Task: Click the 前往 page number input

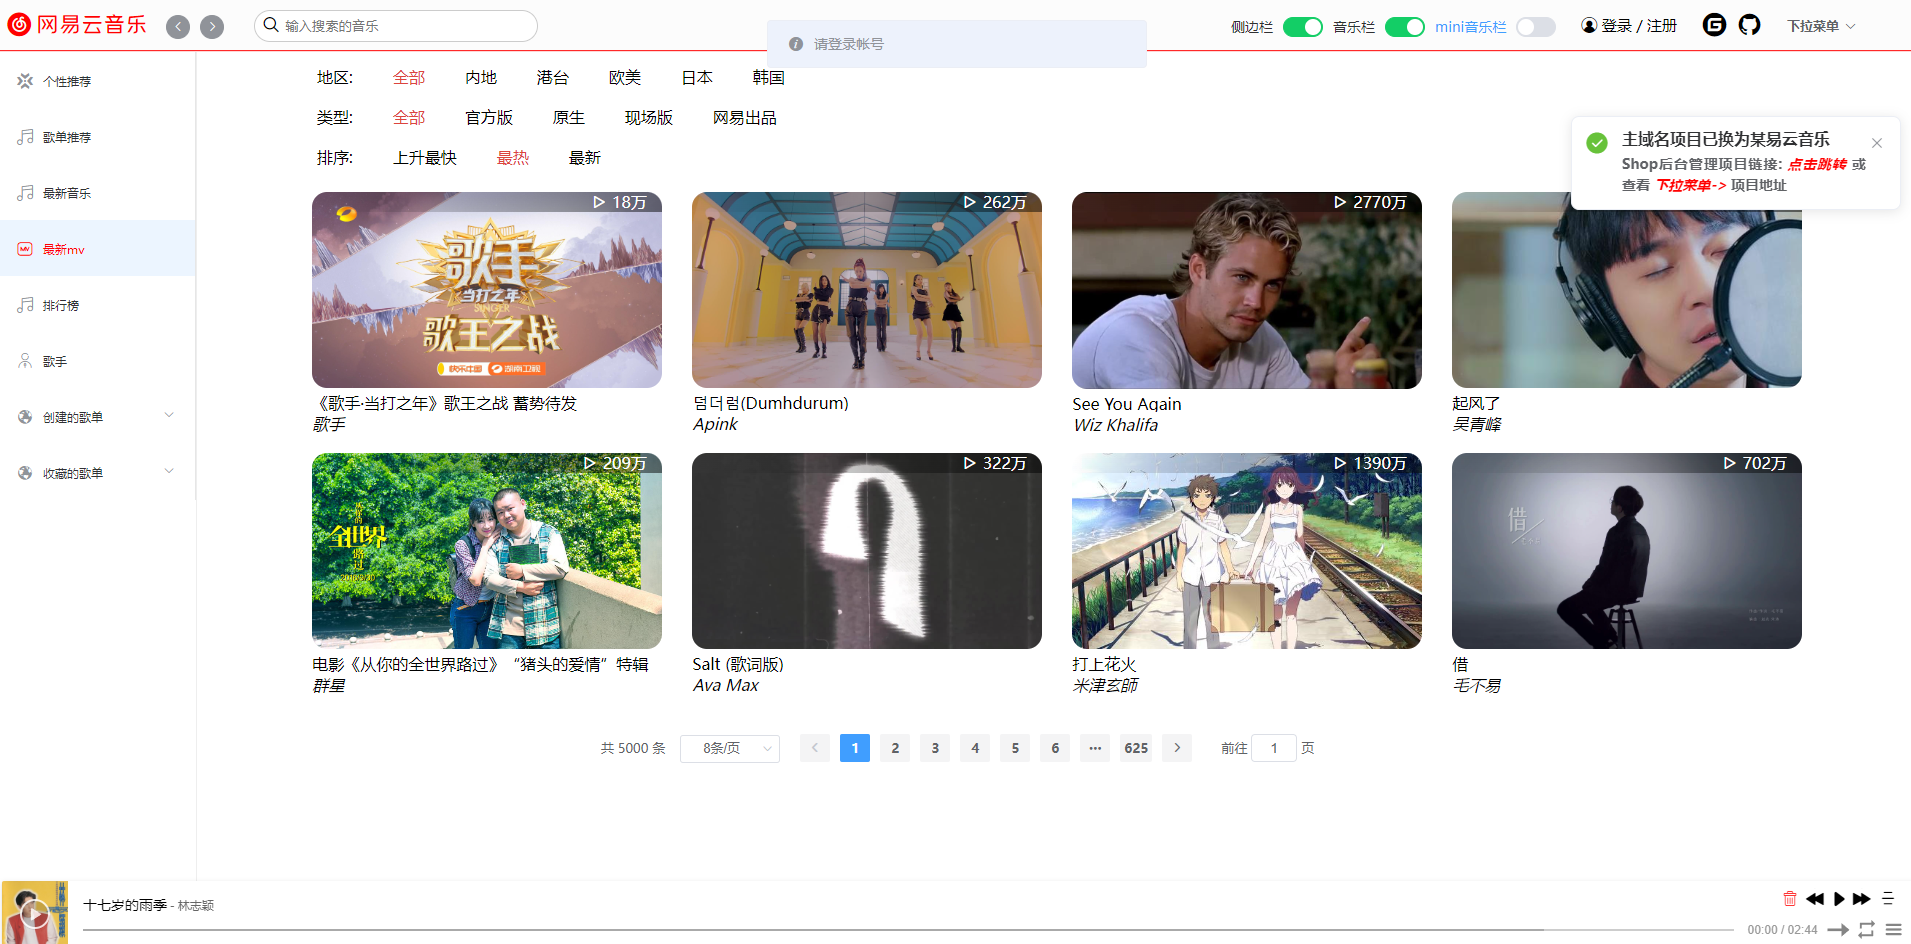Action: point(1274,748)
